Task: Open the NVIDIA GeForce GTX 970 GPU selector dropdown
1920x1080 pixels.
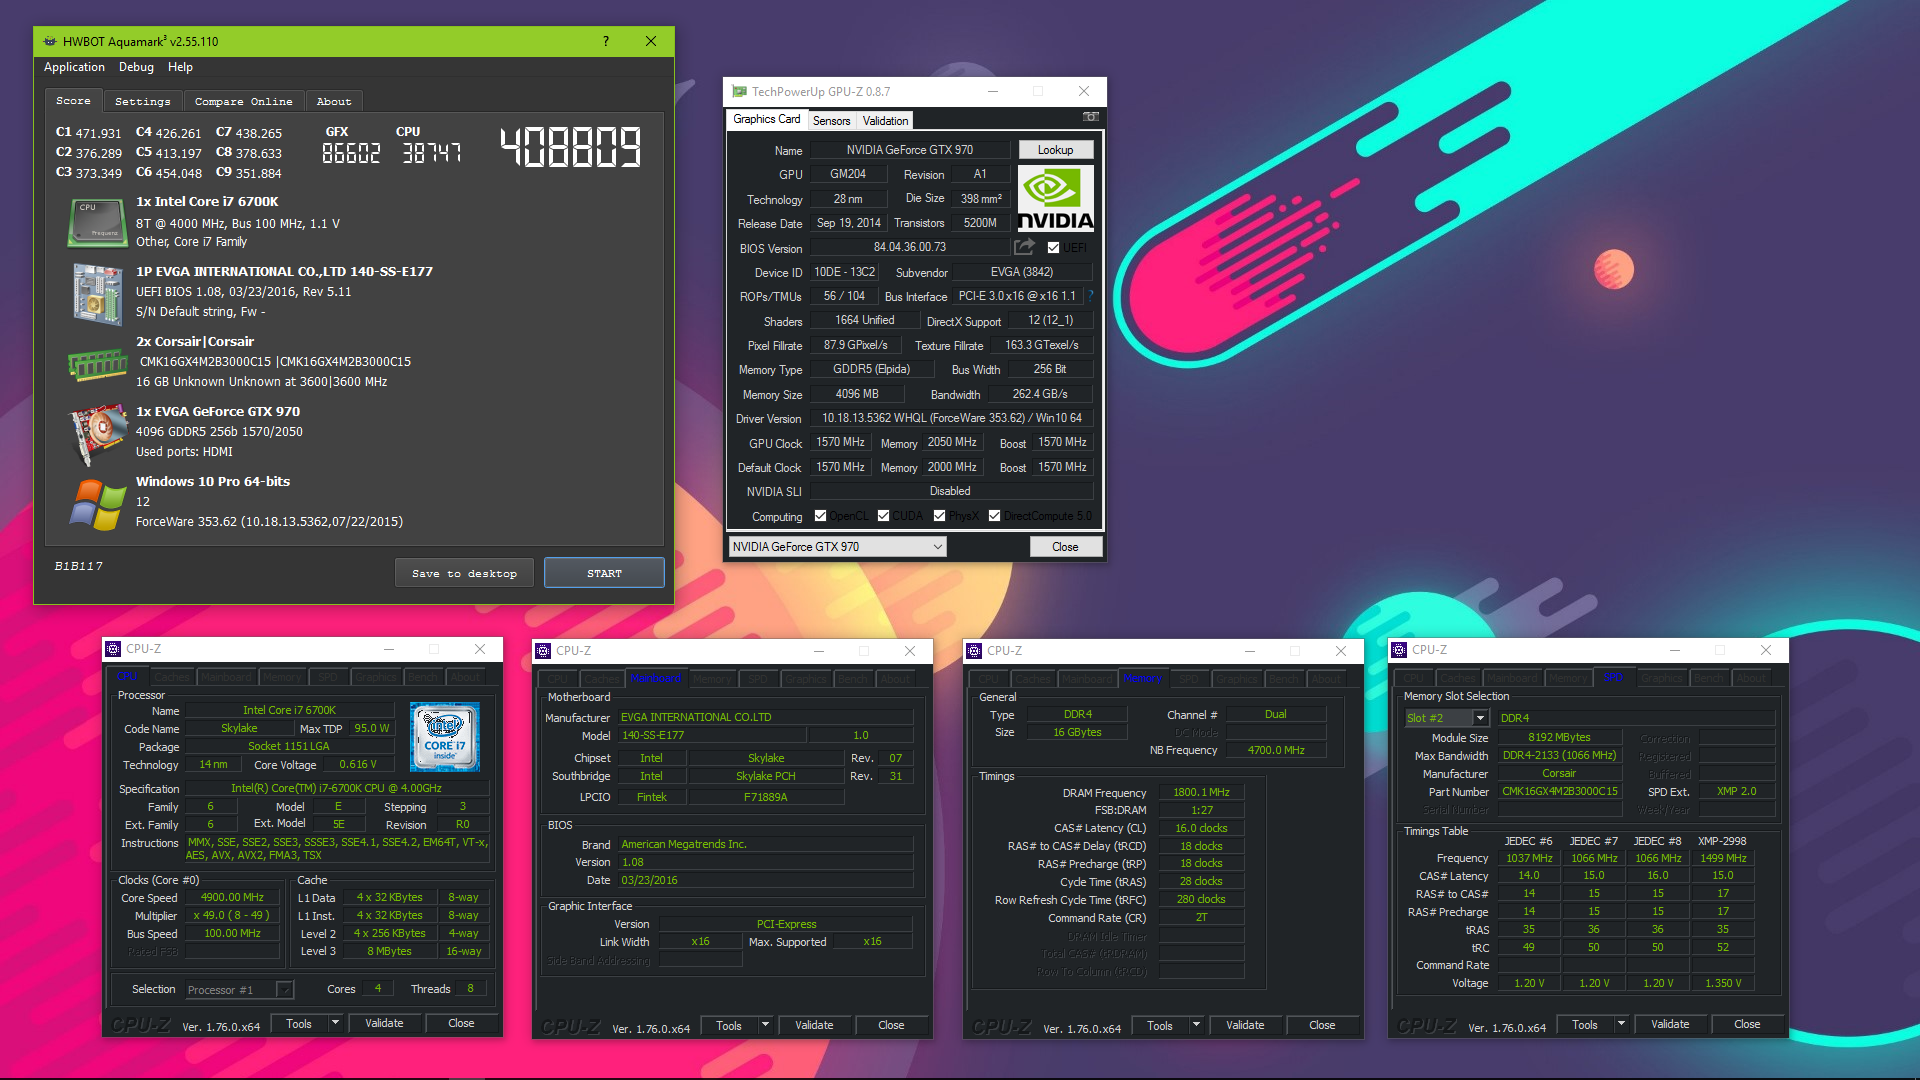Action: 837,547
